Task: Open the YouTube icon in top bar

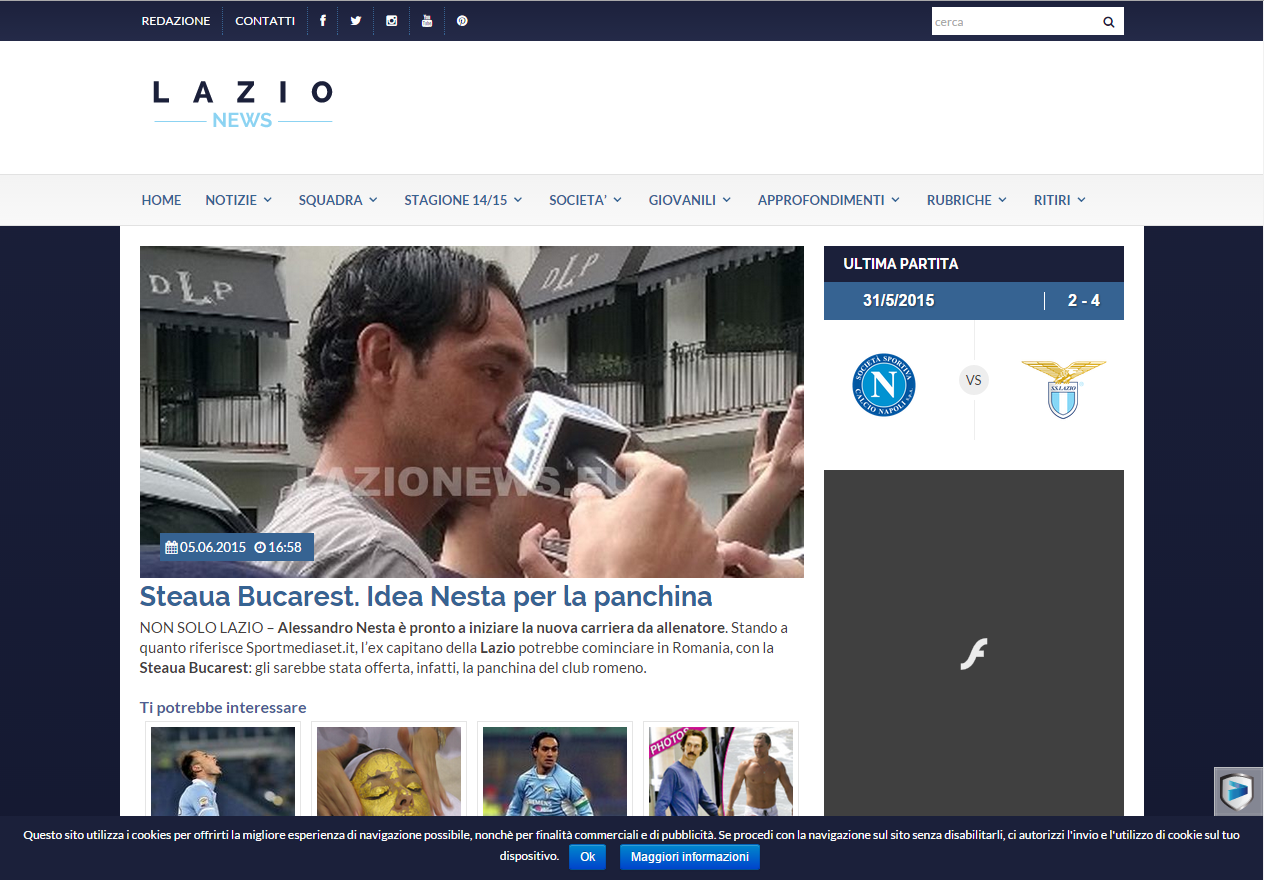Action: pos(427,20)
